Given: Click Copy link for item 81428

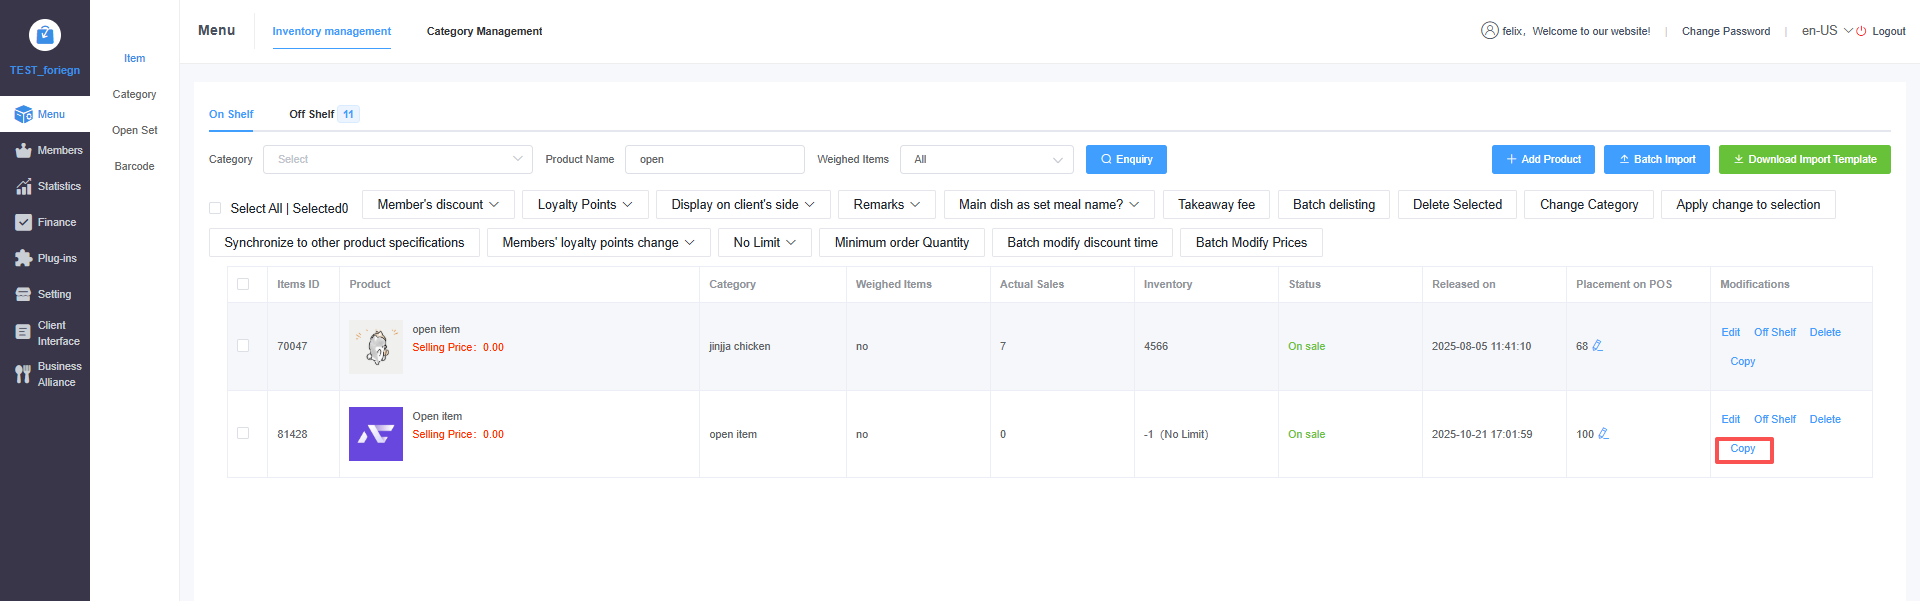Looking at the screenshot, I should [1743, 449].
